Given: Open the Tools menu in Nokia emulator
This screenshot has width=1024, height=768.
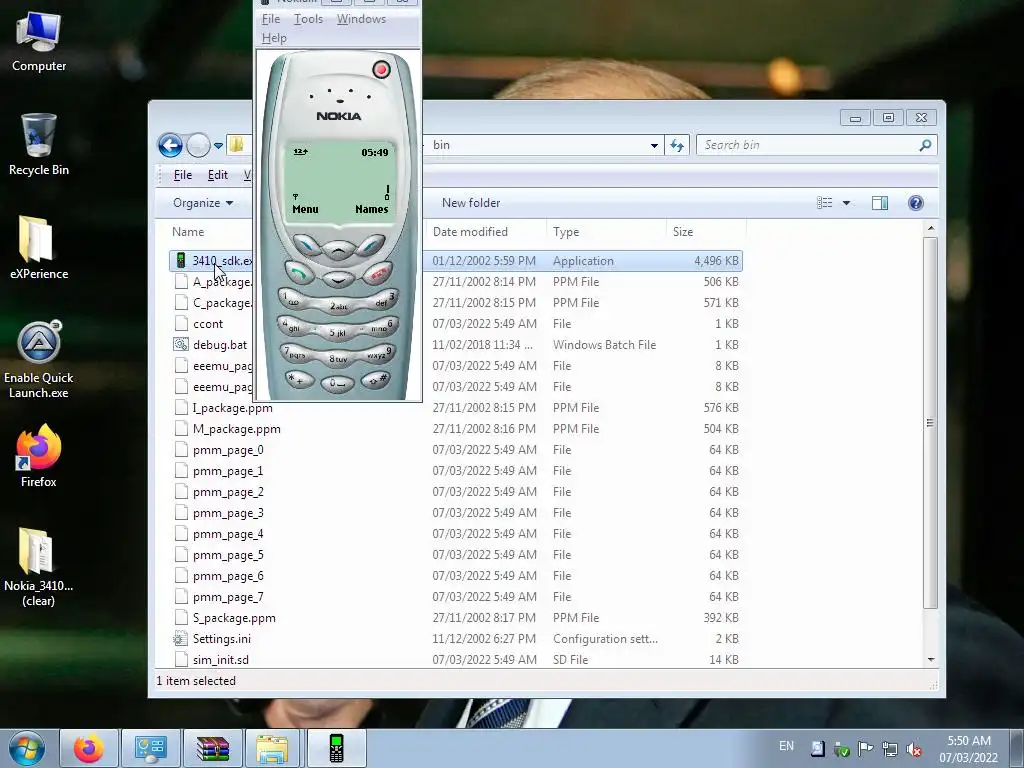Looking at the screenshot, I should (308, 19).
